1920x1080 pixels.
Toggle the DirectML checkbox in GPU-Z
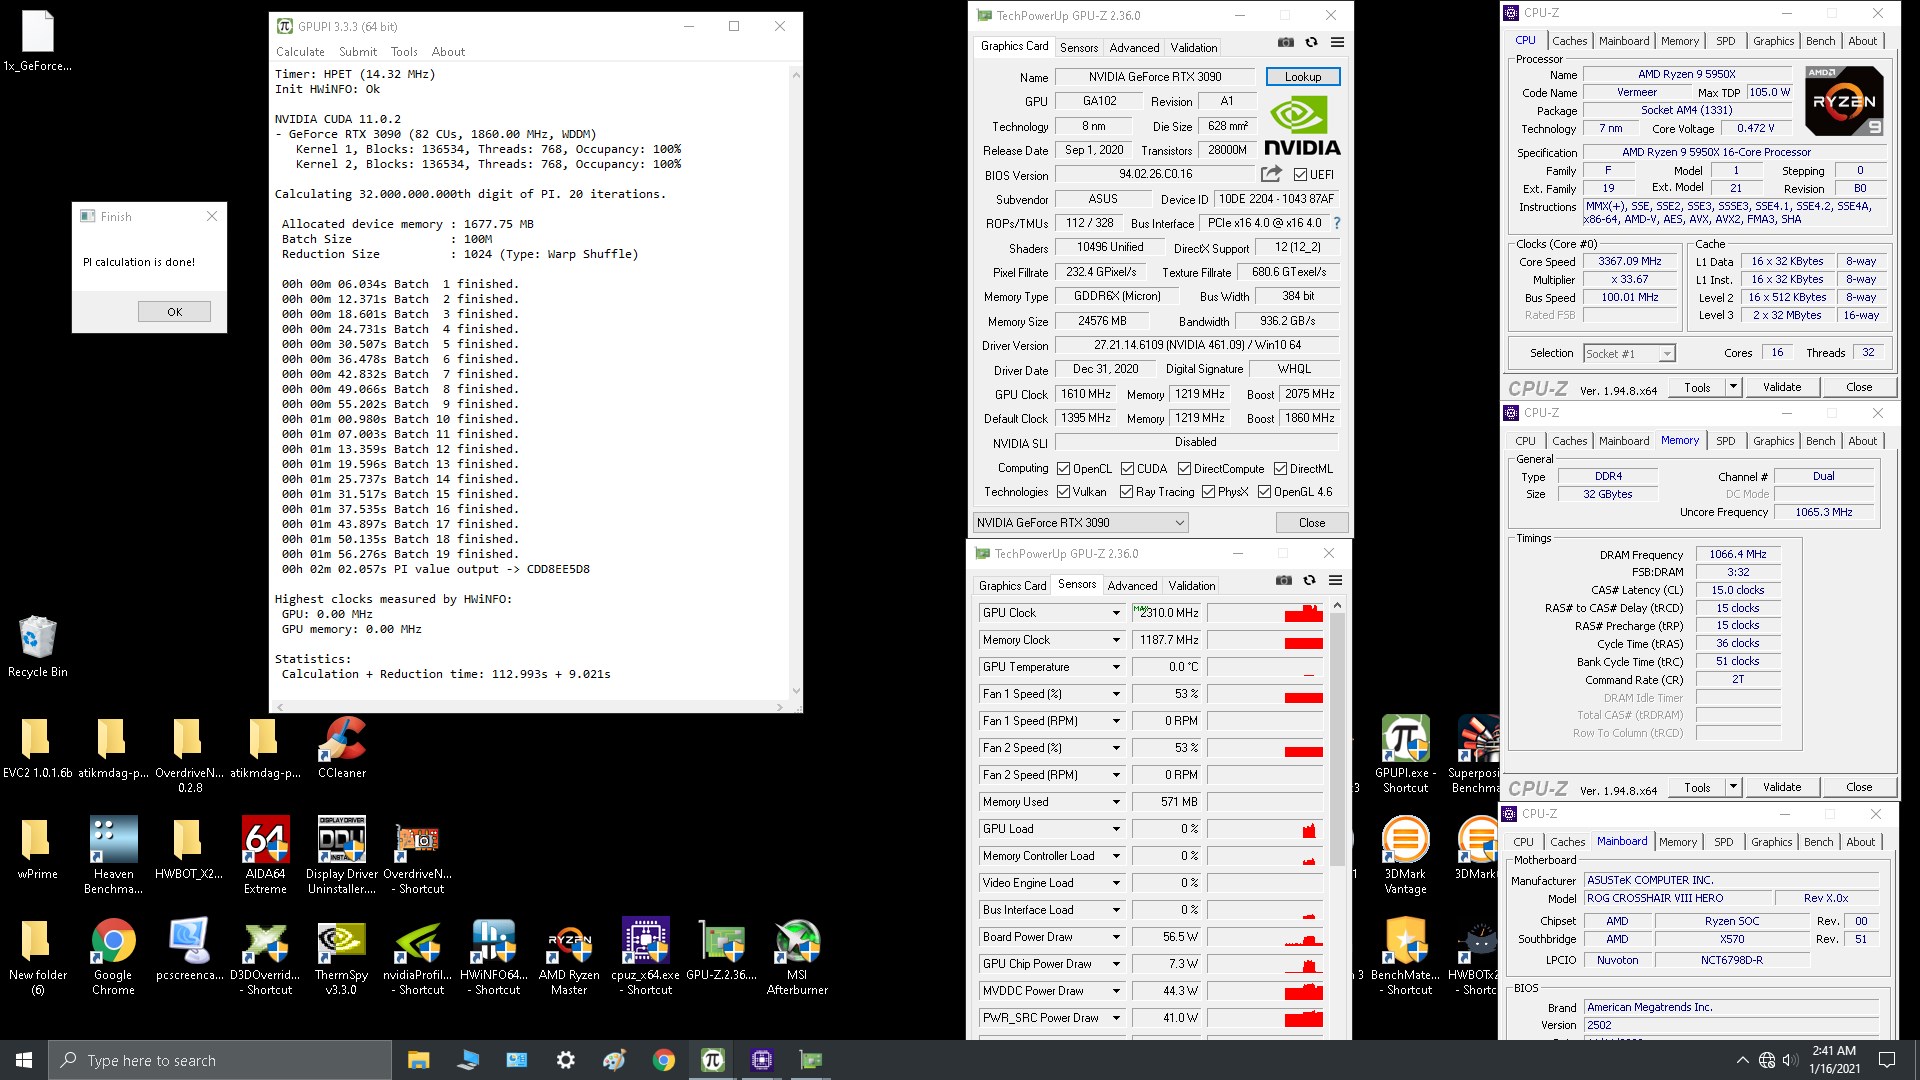pyautogui.click(x=1280, y=469)
